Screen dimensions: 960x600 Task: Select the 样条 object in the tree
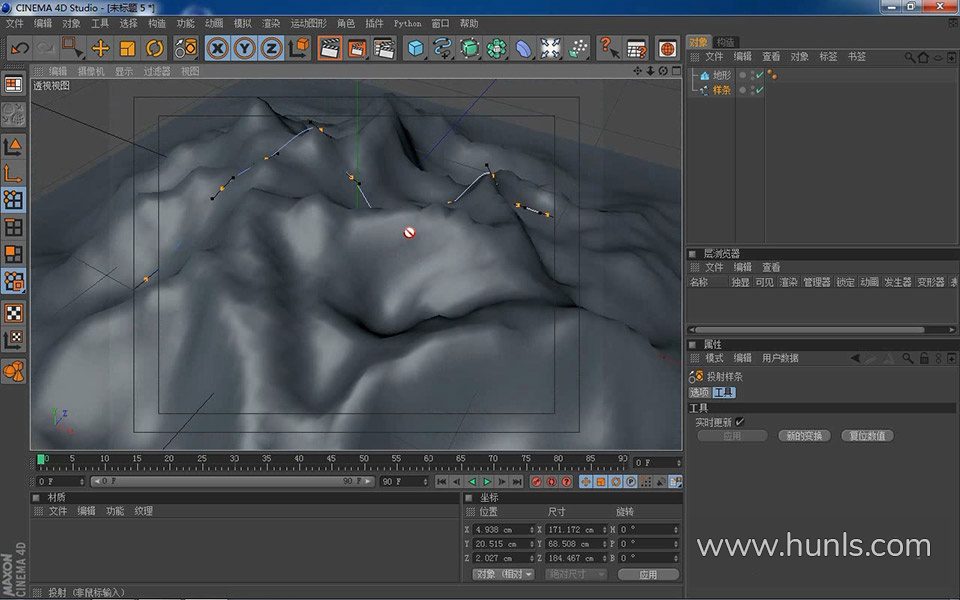721,90
